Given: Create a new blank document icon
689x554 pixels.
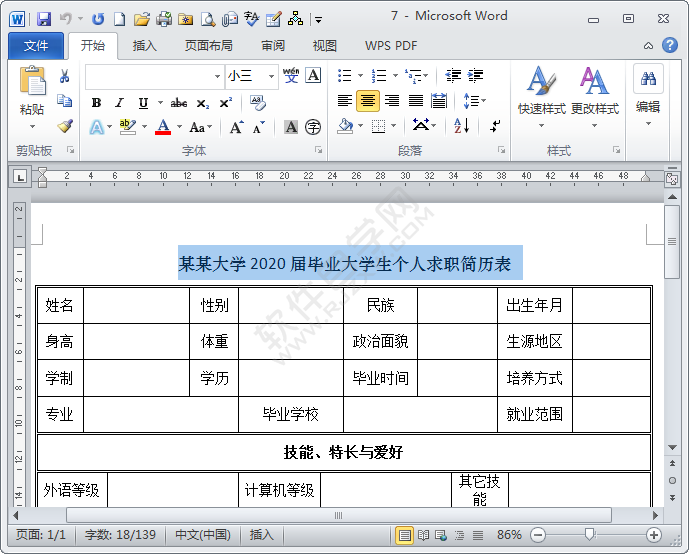Looking at the screenshot, I should [120, 19].
